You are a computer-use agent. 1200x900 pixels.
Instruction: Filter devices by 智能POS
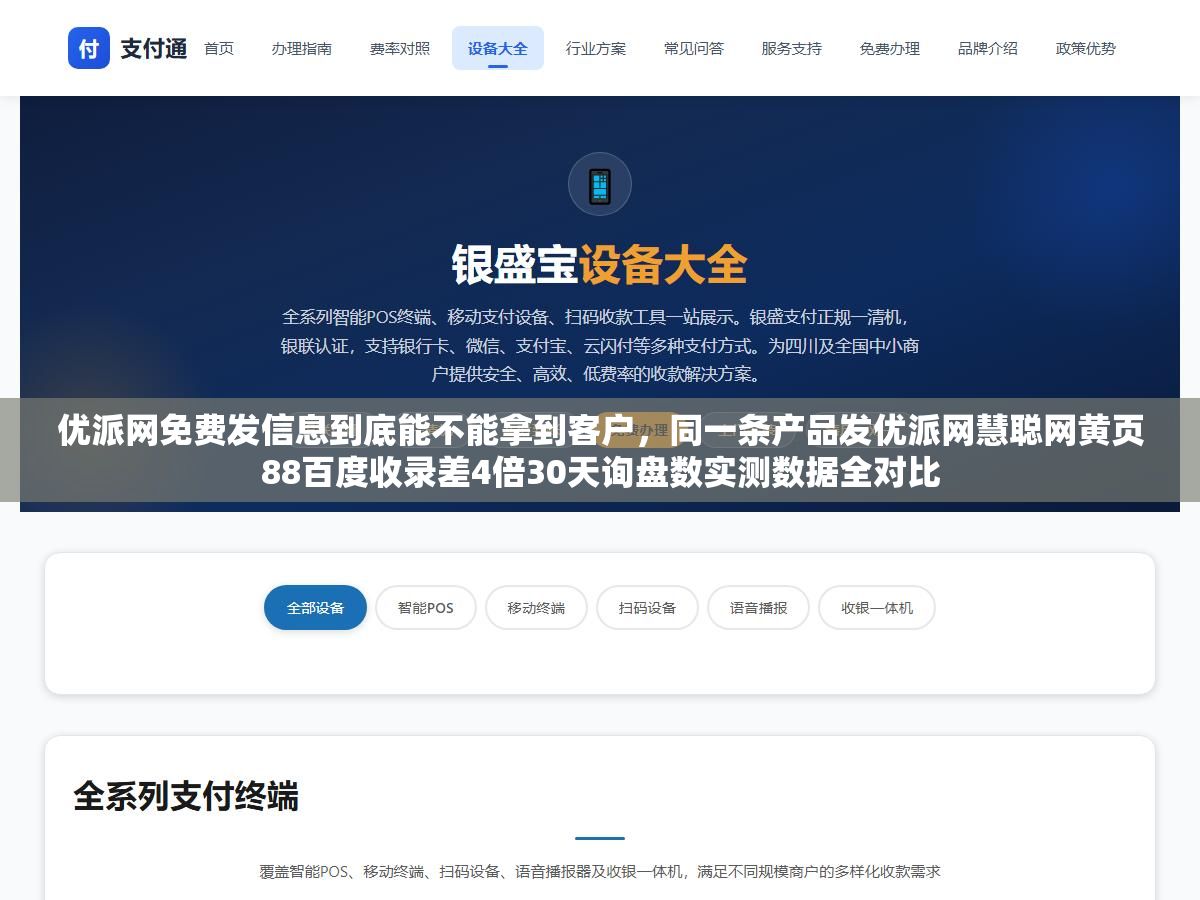[x=426, y=607]
